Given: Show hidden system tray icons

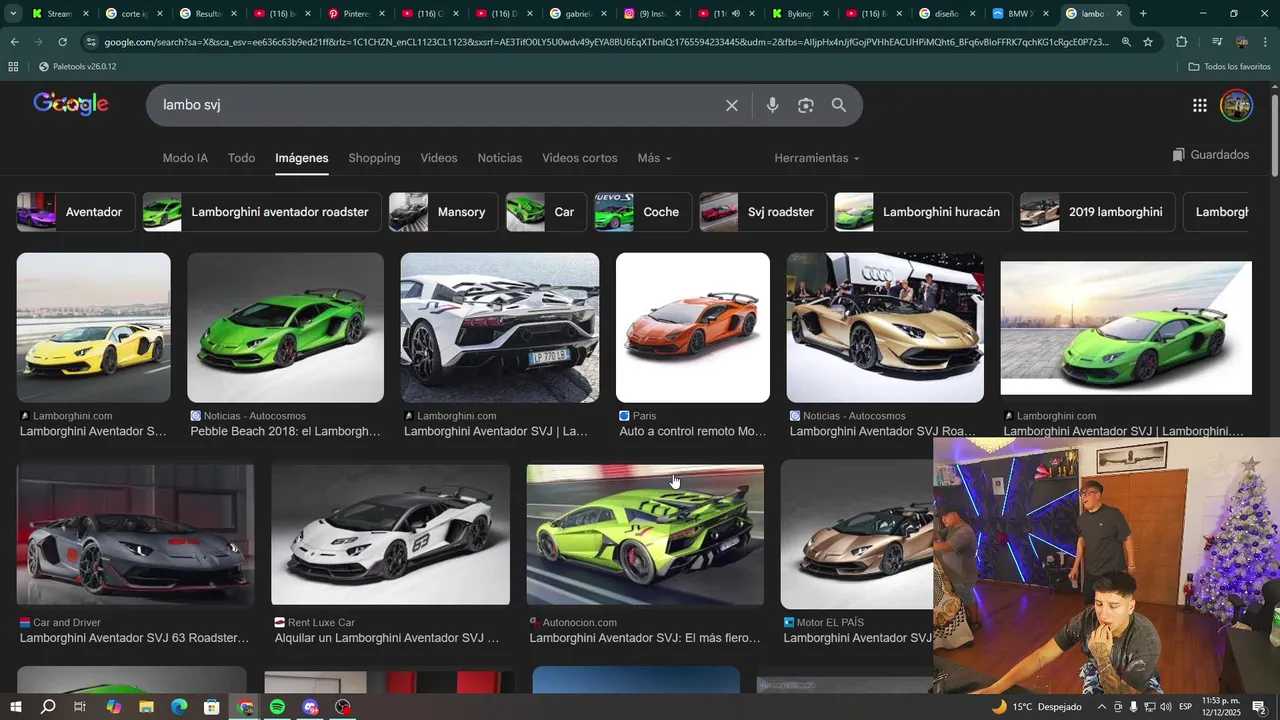Looking at the screenshot, I should pos(1102,707).
